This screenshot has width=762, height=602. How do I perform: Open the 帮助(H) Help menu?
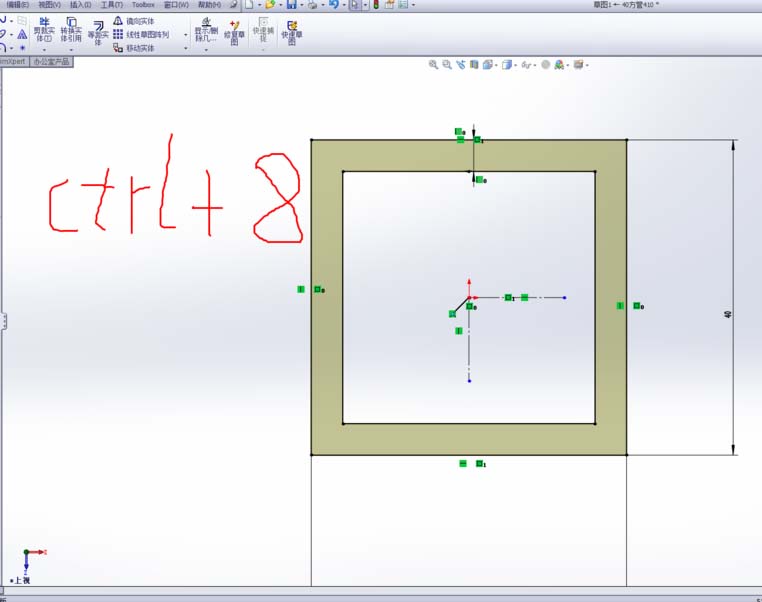[x=209, y=4]
